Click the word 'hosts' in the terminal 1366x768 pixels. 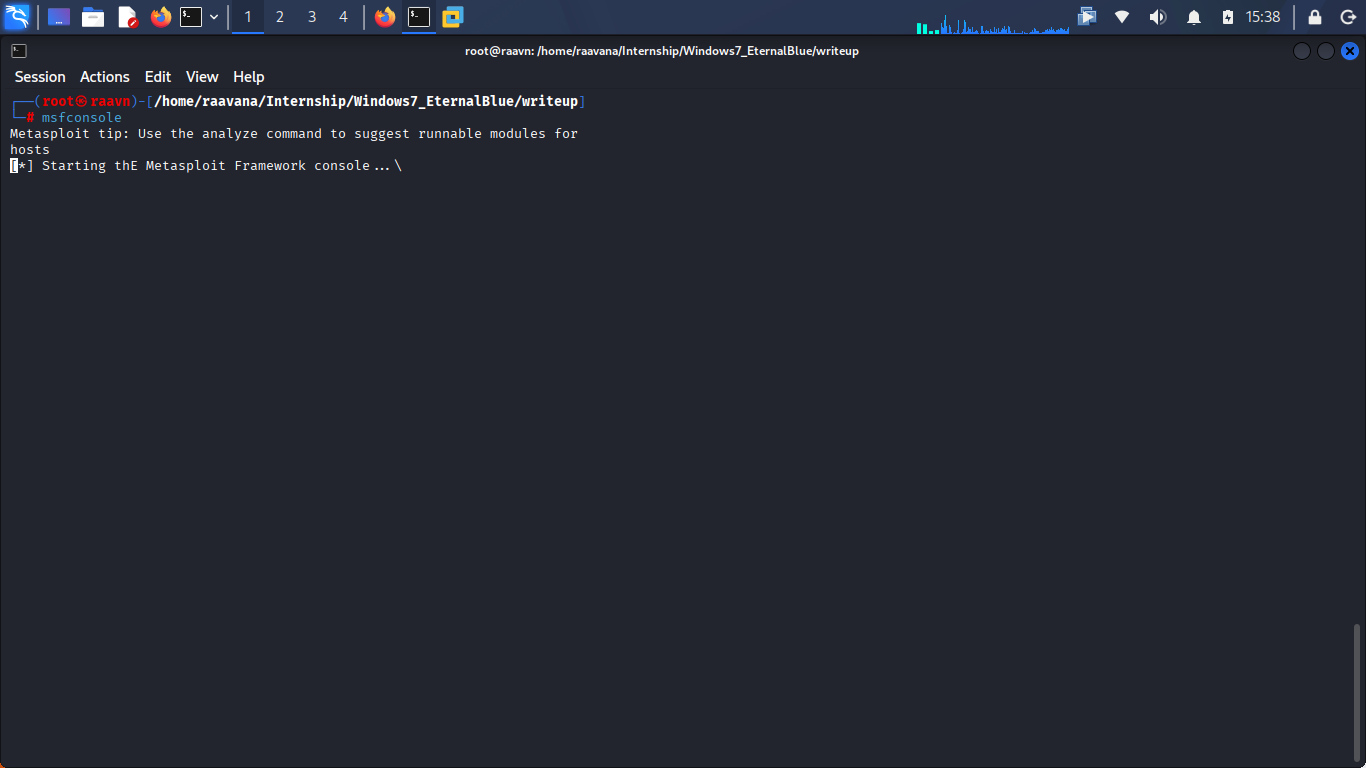(x=30, y=150)
